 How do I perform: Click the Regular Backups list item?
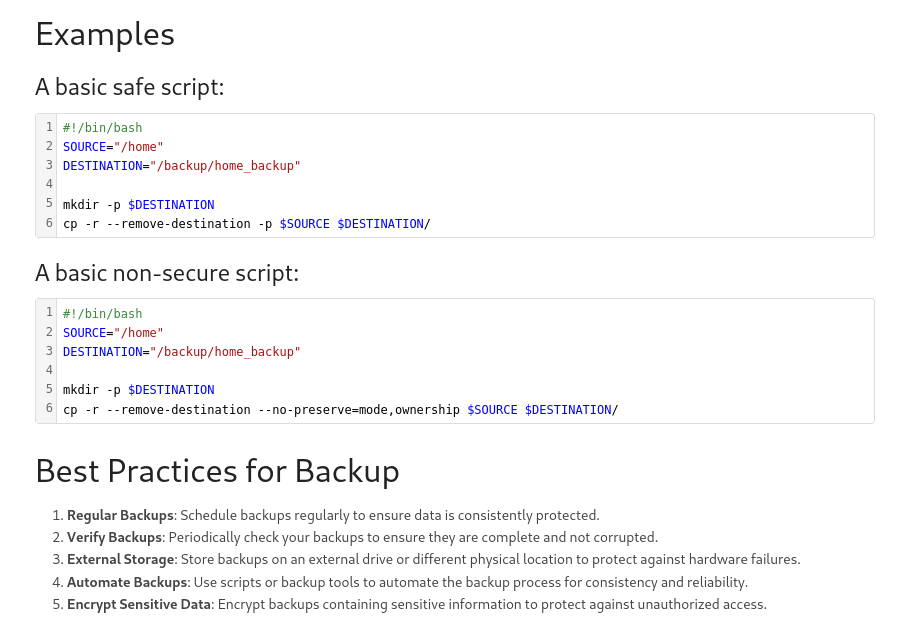[332, 516]
